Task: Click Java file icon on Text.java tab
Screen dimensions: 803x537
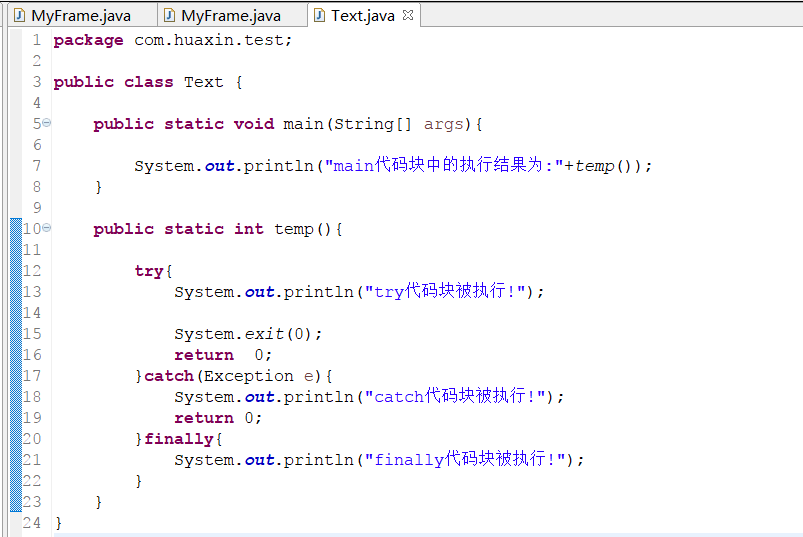Action: (x=320, y=16)
